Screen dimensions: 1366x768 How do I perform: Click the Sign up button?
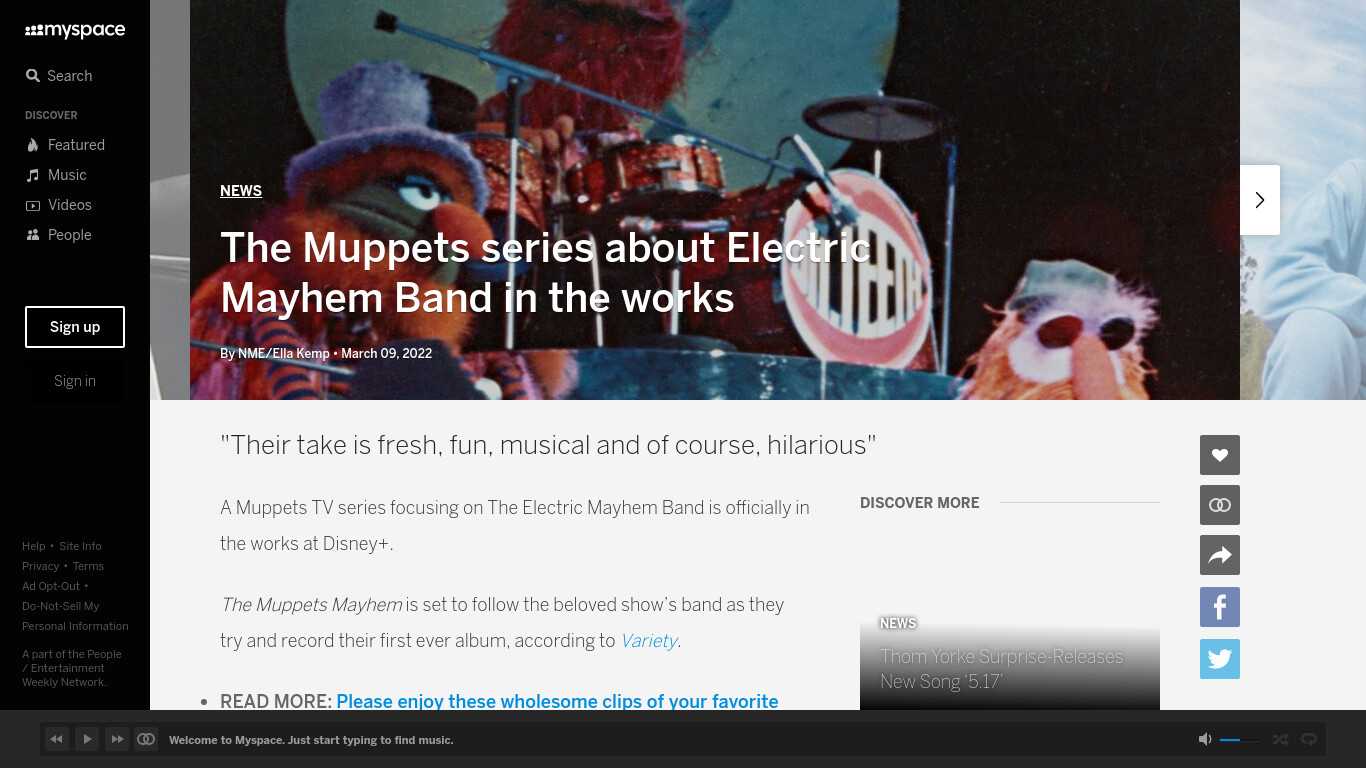click(75, 327)
